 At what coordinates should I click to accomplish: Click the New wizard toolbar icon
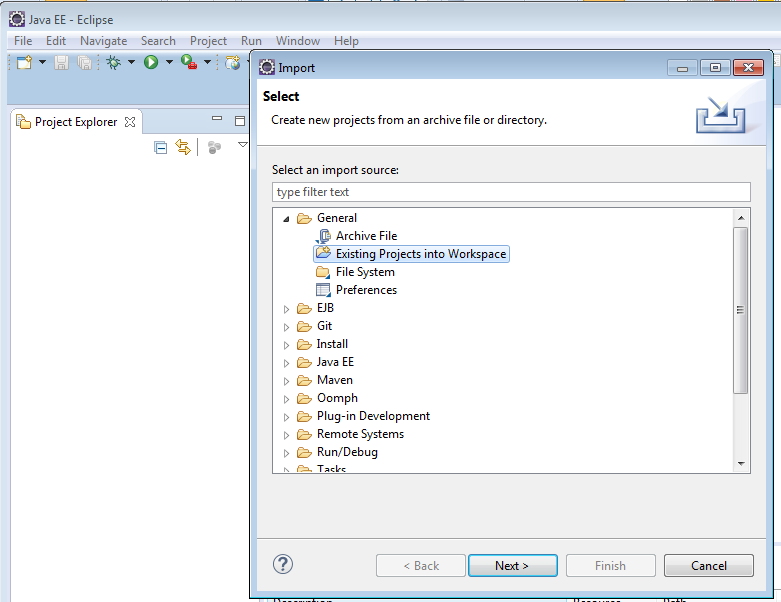pos(24,62)
